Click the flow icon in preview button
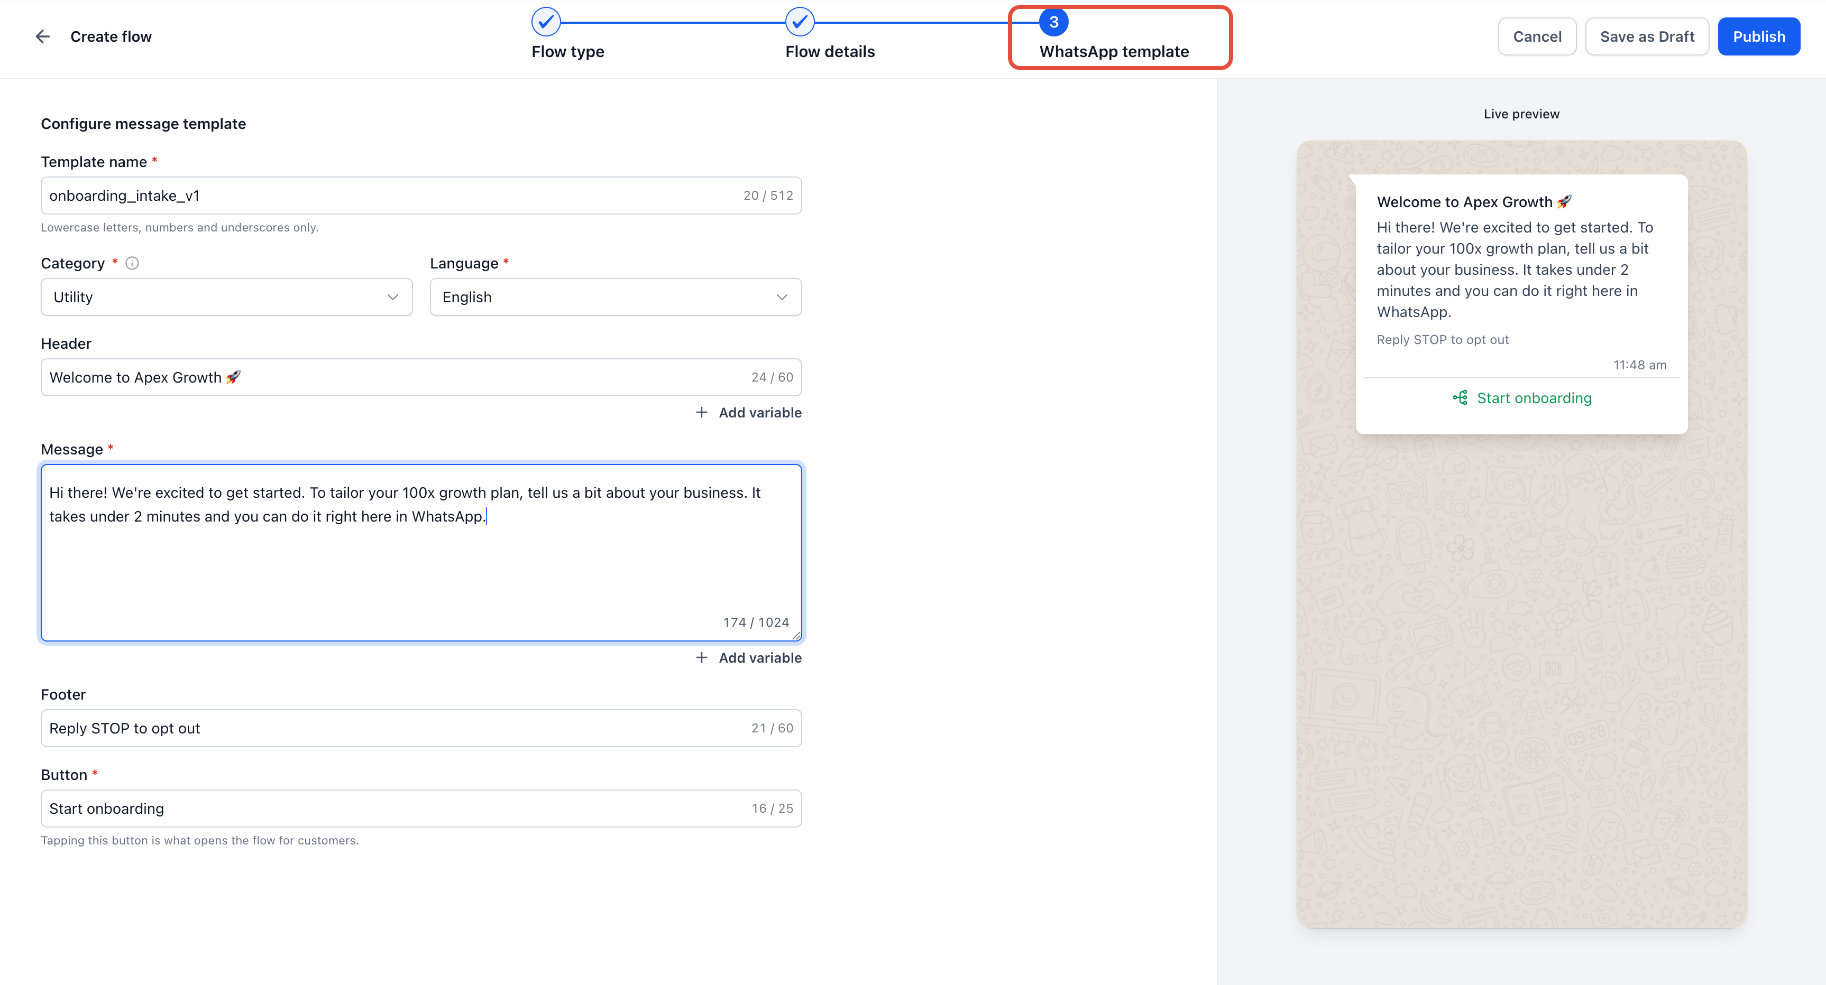The image size is (1826, 985). pos(1460,397)
